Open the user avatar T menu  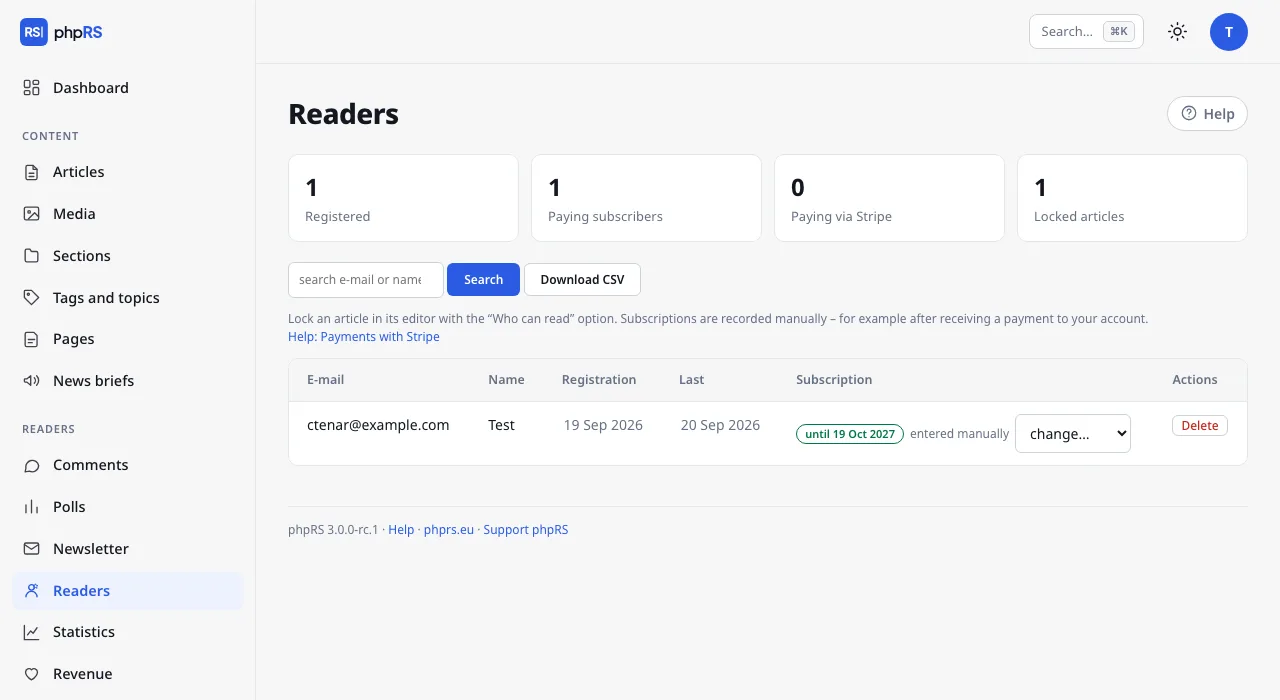1229,32
